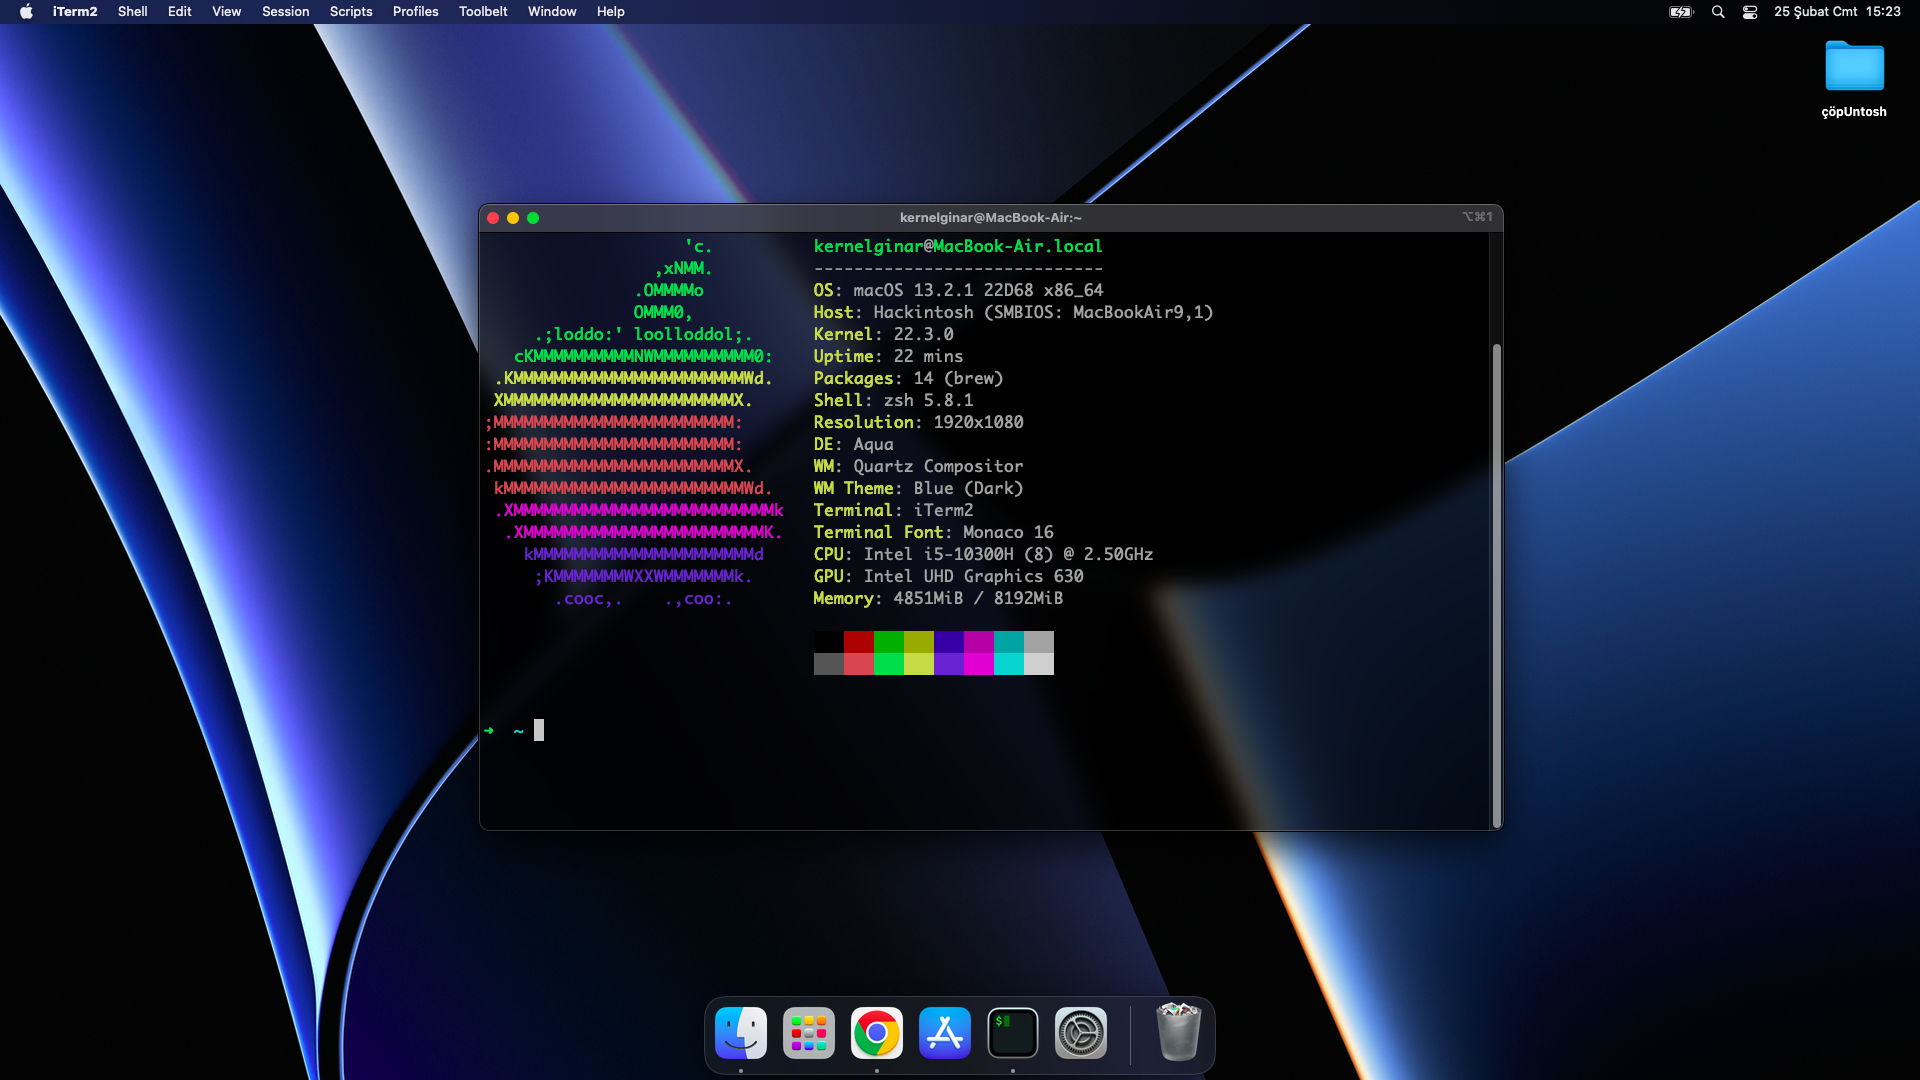Minimize the iTerm2 window with yellow button
1920x1080 pixels.
[x=513, y=218]
